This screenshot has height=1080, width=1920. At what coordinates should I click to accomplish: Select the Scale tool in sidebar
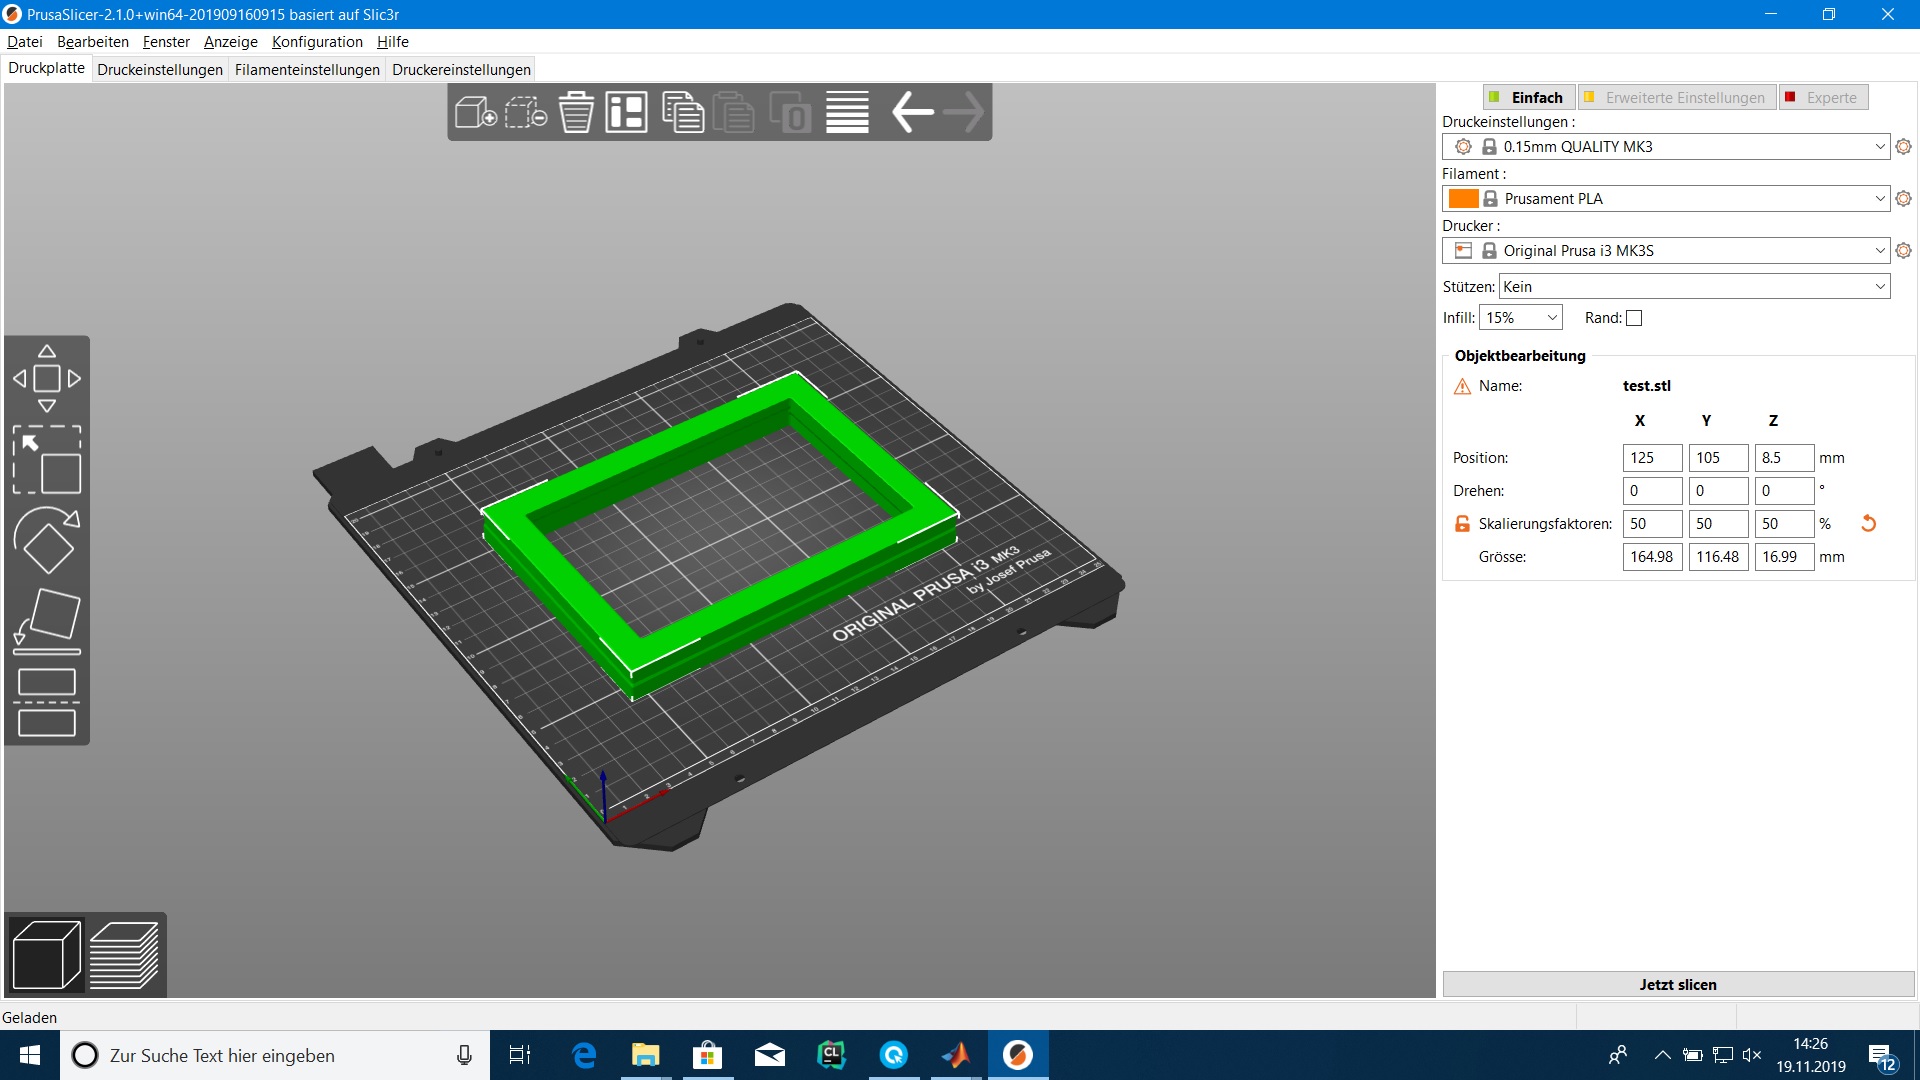(47, 460)
